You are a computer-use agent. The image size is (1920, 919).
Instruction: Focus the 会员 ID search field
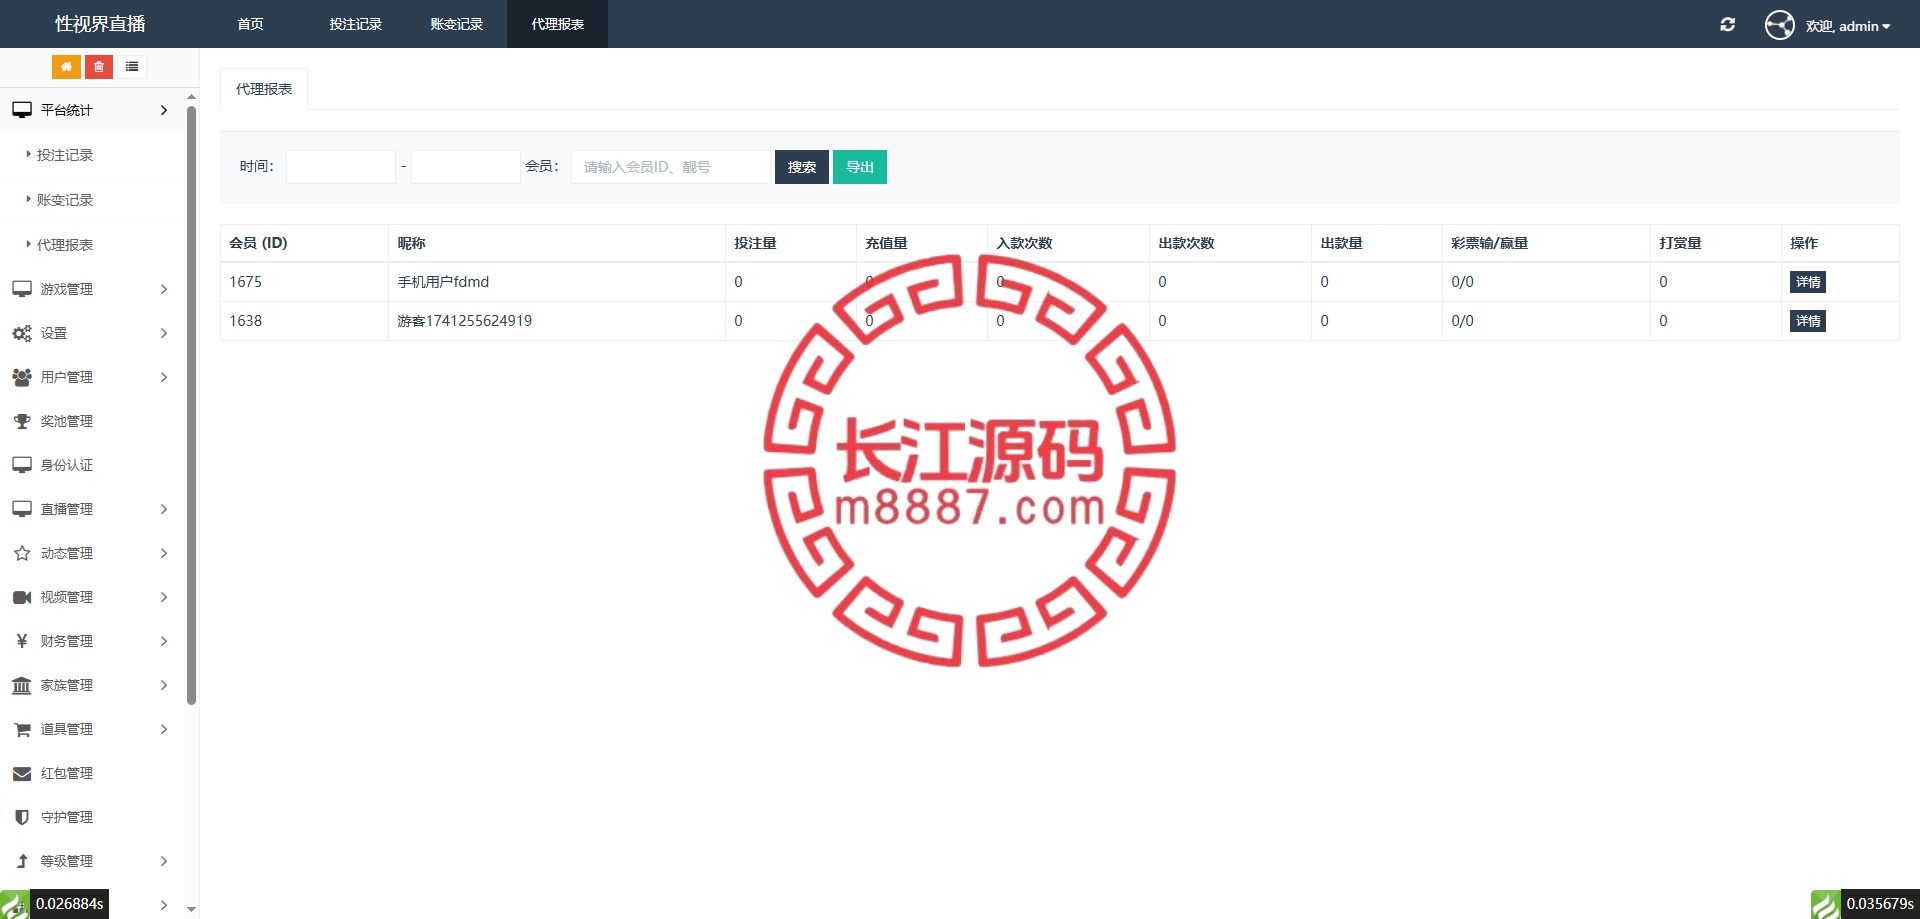[x=671, y=167]
